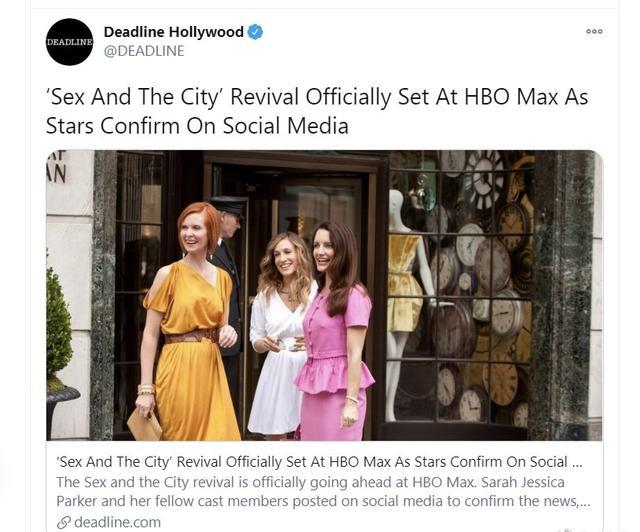
Task: Click the card description starting 'The Sex and the City revival'
Action: (323, 492)
